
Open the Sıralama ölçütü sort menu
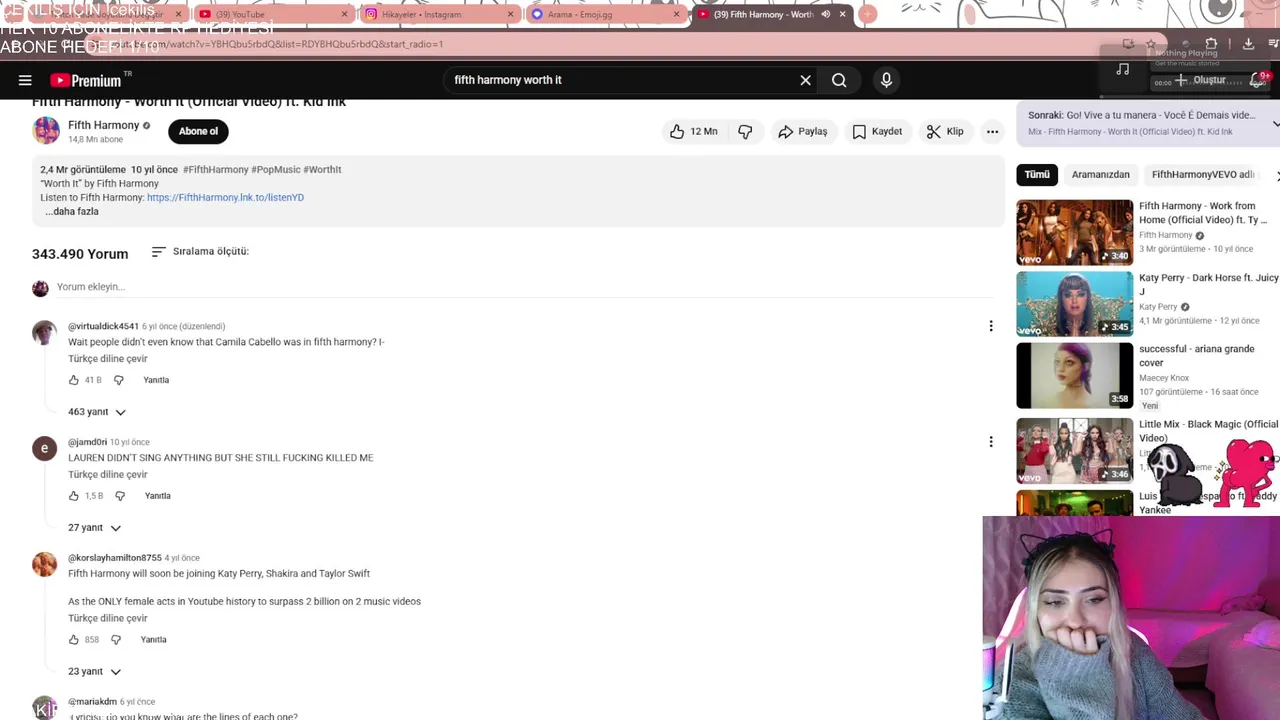tap(200, 251)
